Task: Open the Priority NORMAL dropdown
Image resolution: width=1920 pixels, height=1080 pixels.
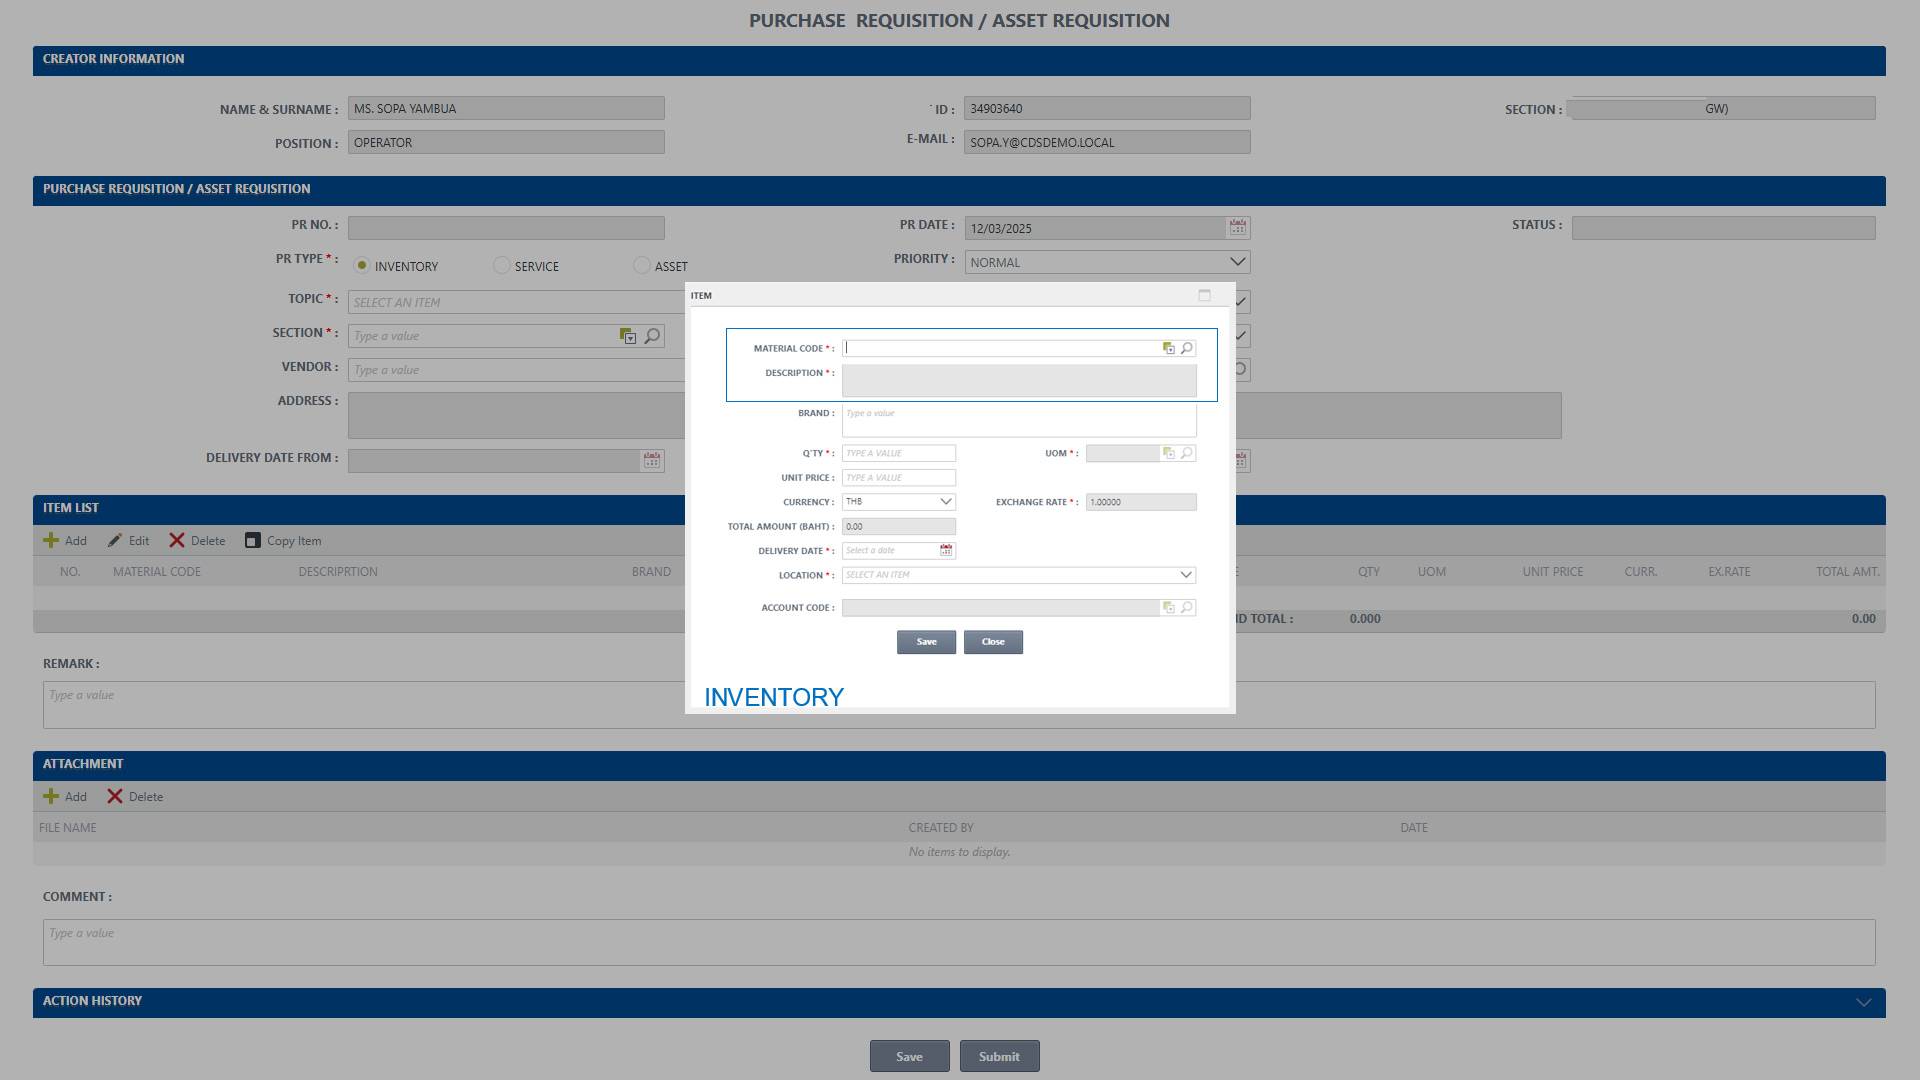Action: [x=1237, y=262]
